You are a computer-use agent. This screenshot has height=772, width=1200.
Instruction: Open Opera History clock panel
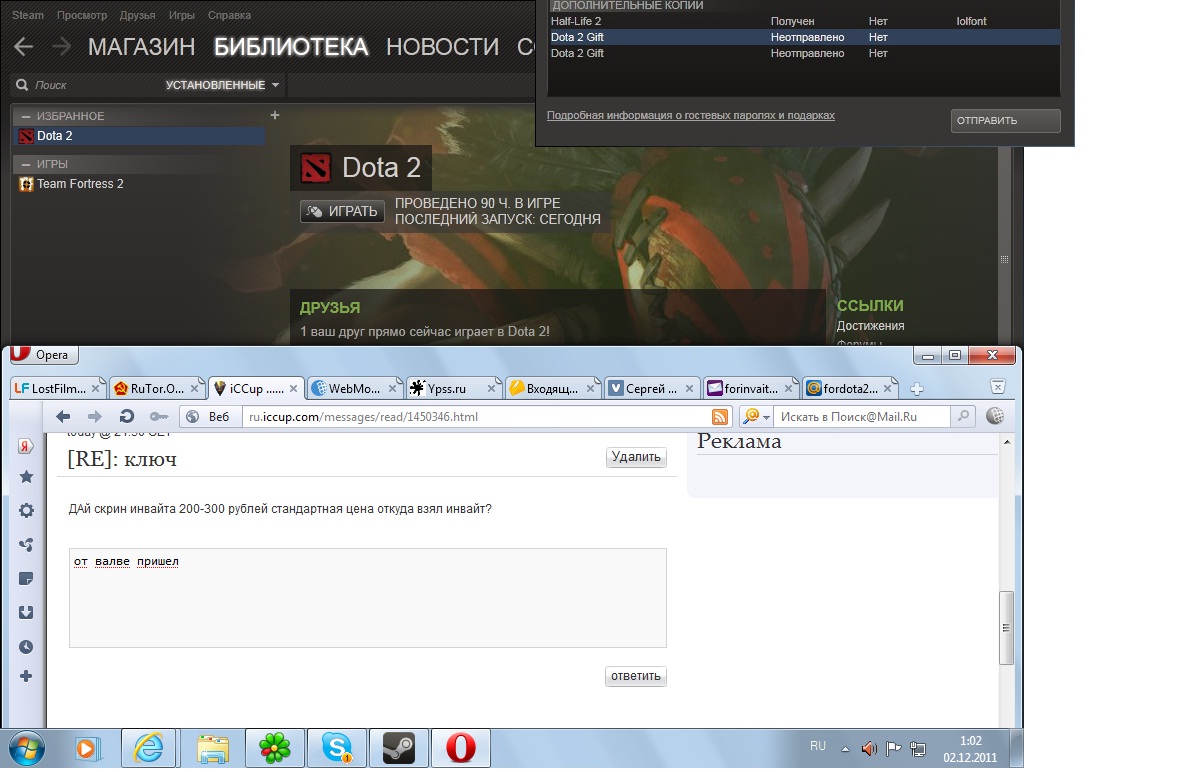point(26,647)
